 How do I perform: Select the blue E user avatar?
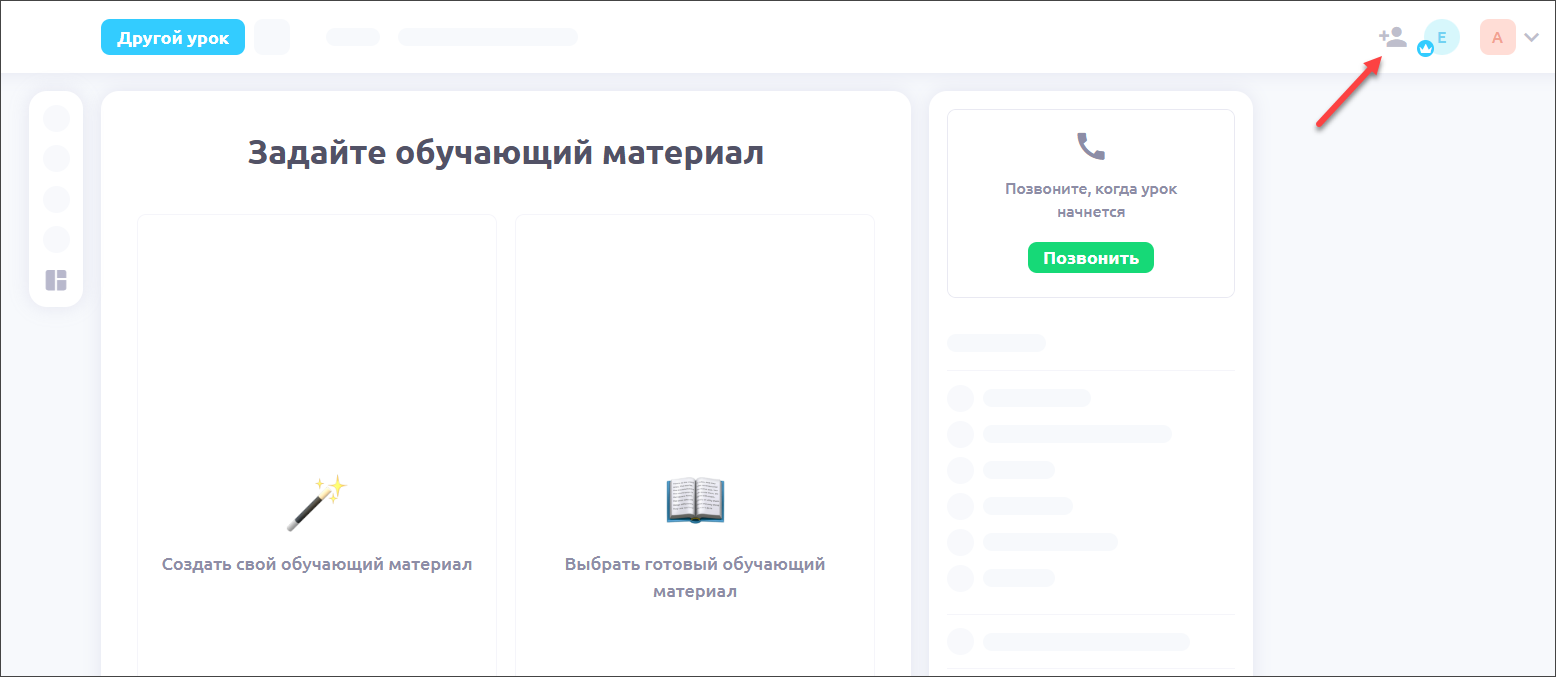click(x=1442, y=37)
